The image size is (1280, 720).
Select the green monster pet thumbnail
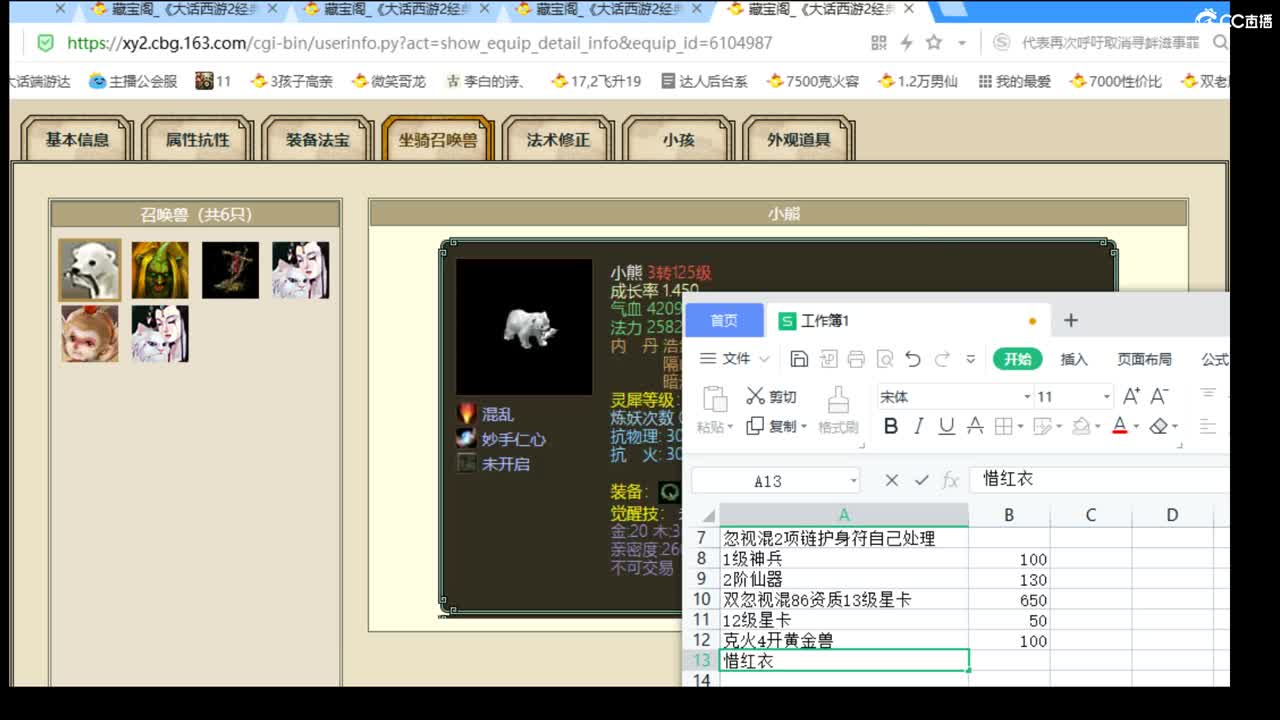160,270
